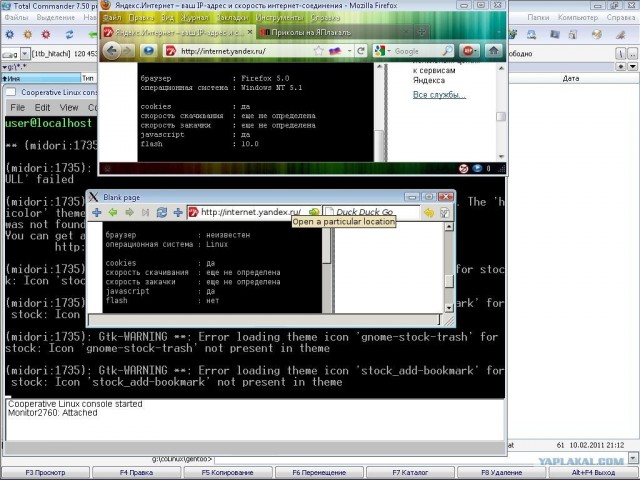Image resolution: width=640 pixels, height=480 pixels.
Task: Click the red Adblock stop-sign icon in Firefox
Action: click(466, 51)
